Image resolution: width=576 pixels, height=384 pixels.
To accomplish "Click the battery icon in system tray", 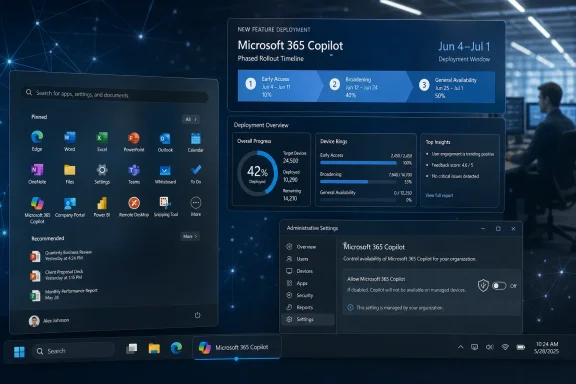I will (x=521, y=347).
